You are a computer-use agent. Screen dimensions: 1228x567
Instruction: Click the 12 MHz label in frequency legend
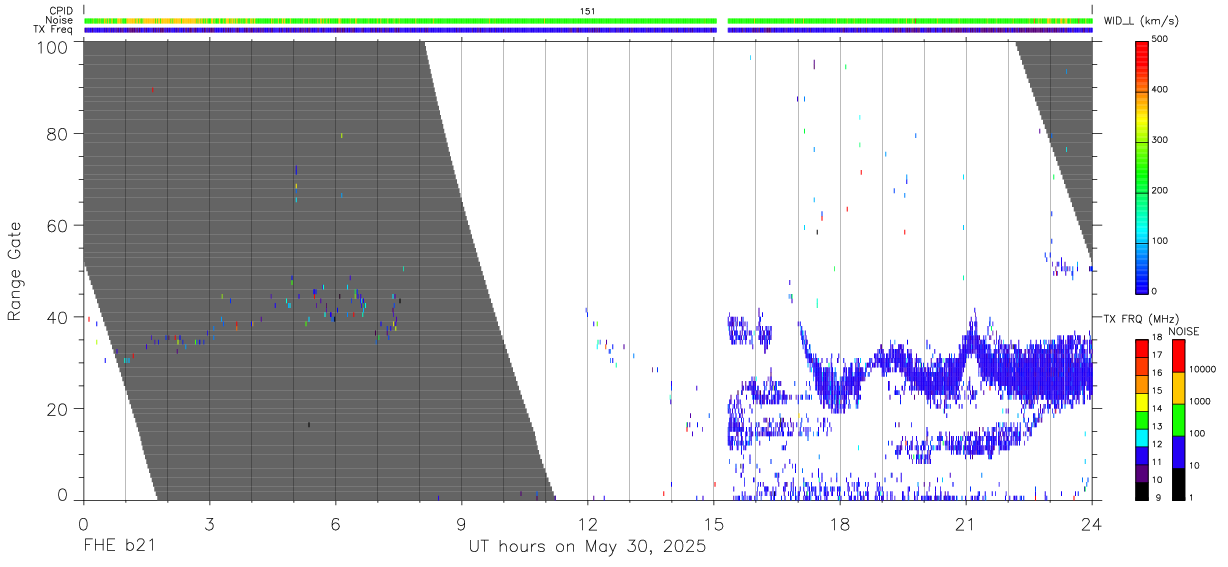(1157, 444)
